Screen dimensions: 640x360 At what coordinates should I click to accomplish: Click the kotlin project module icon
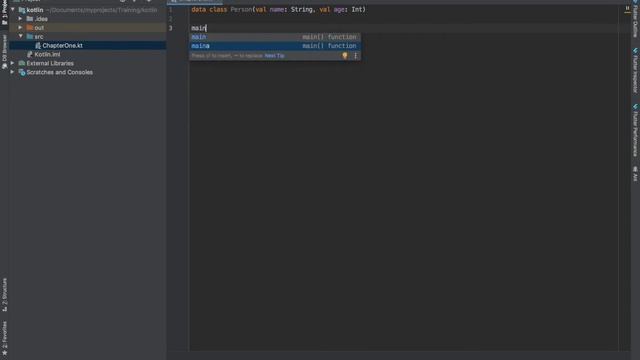22,9
